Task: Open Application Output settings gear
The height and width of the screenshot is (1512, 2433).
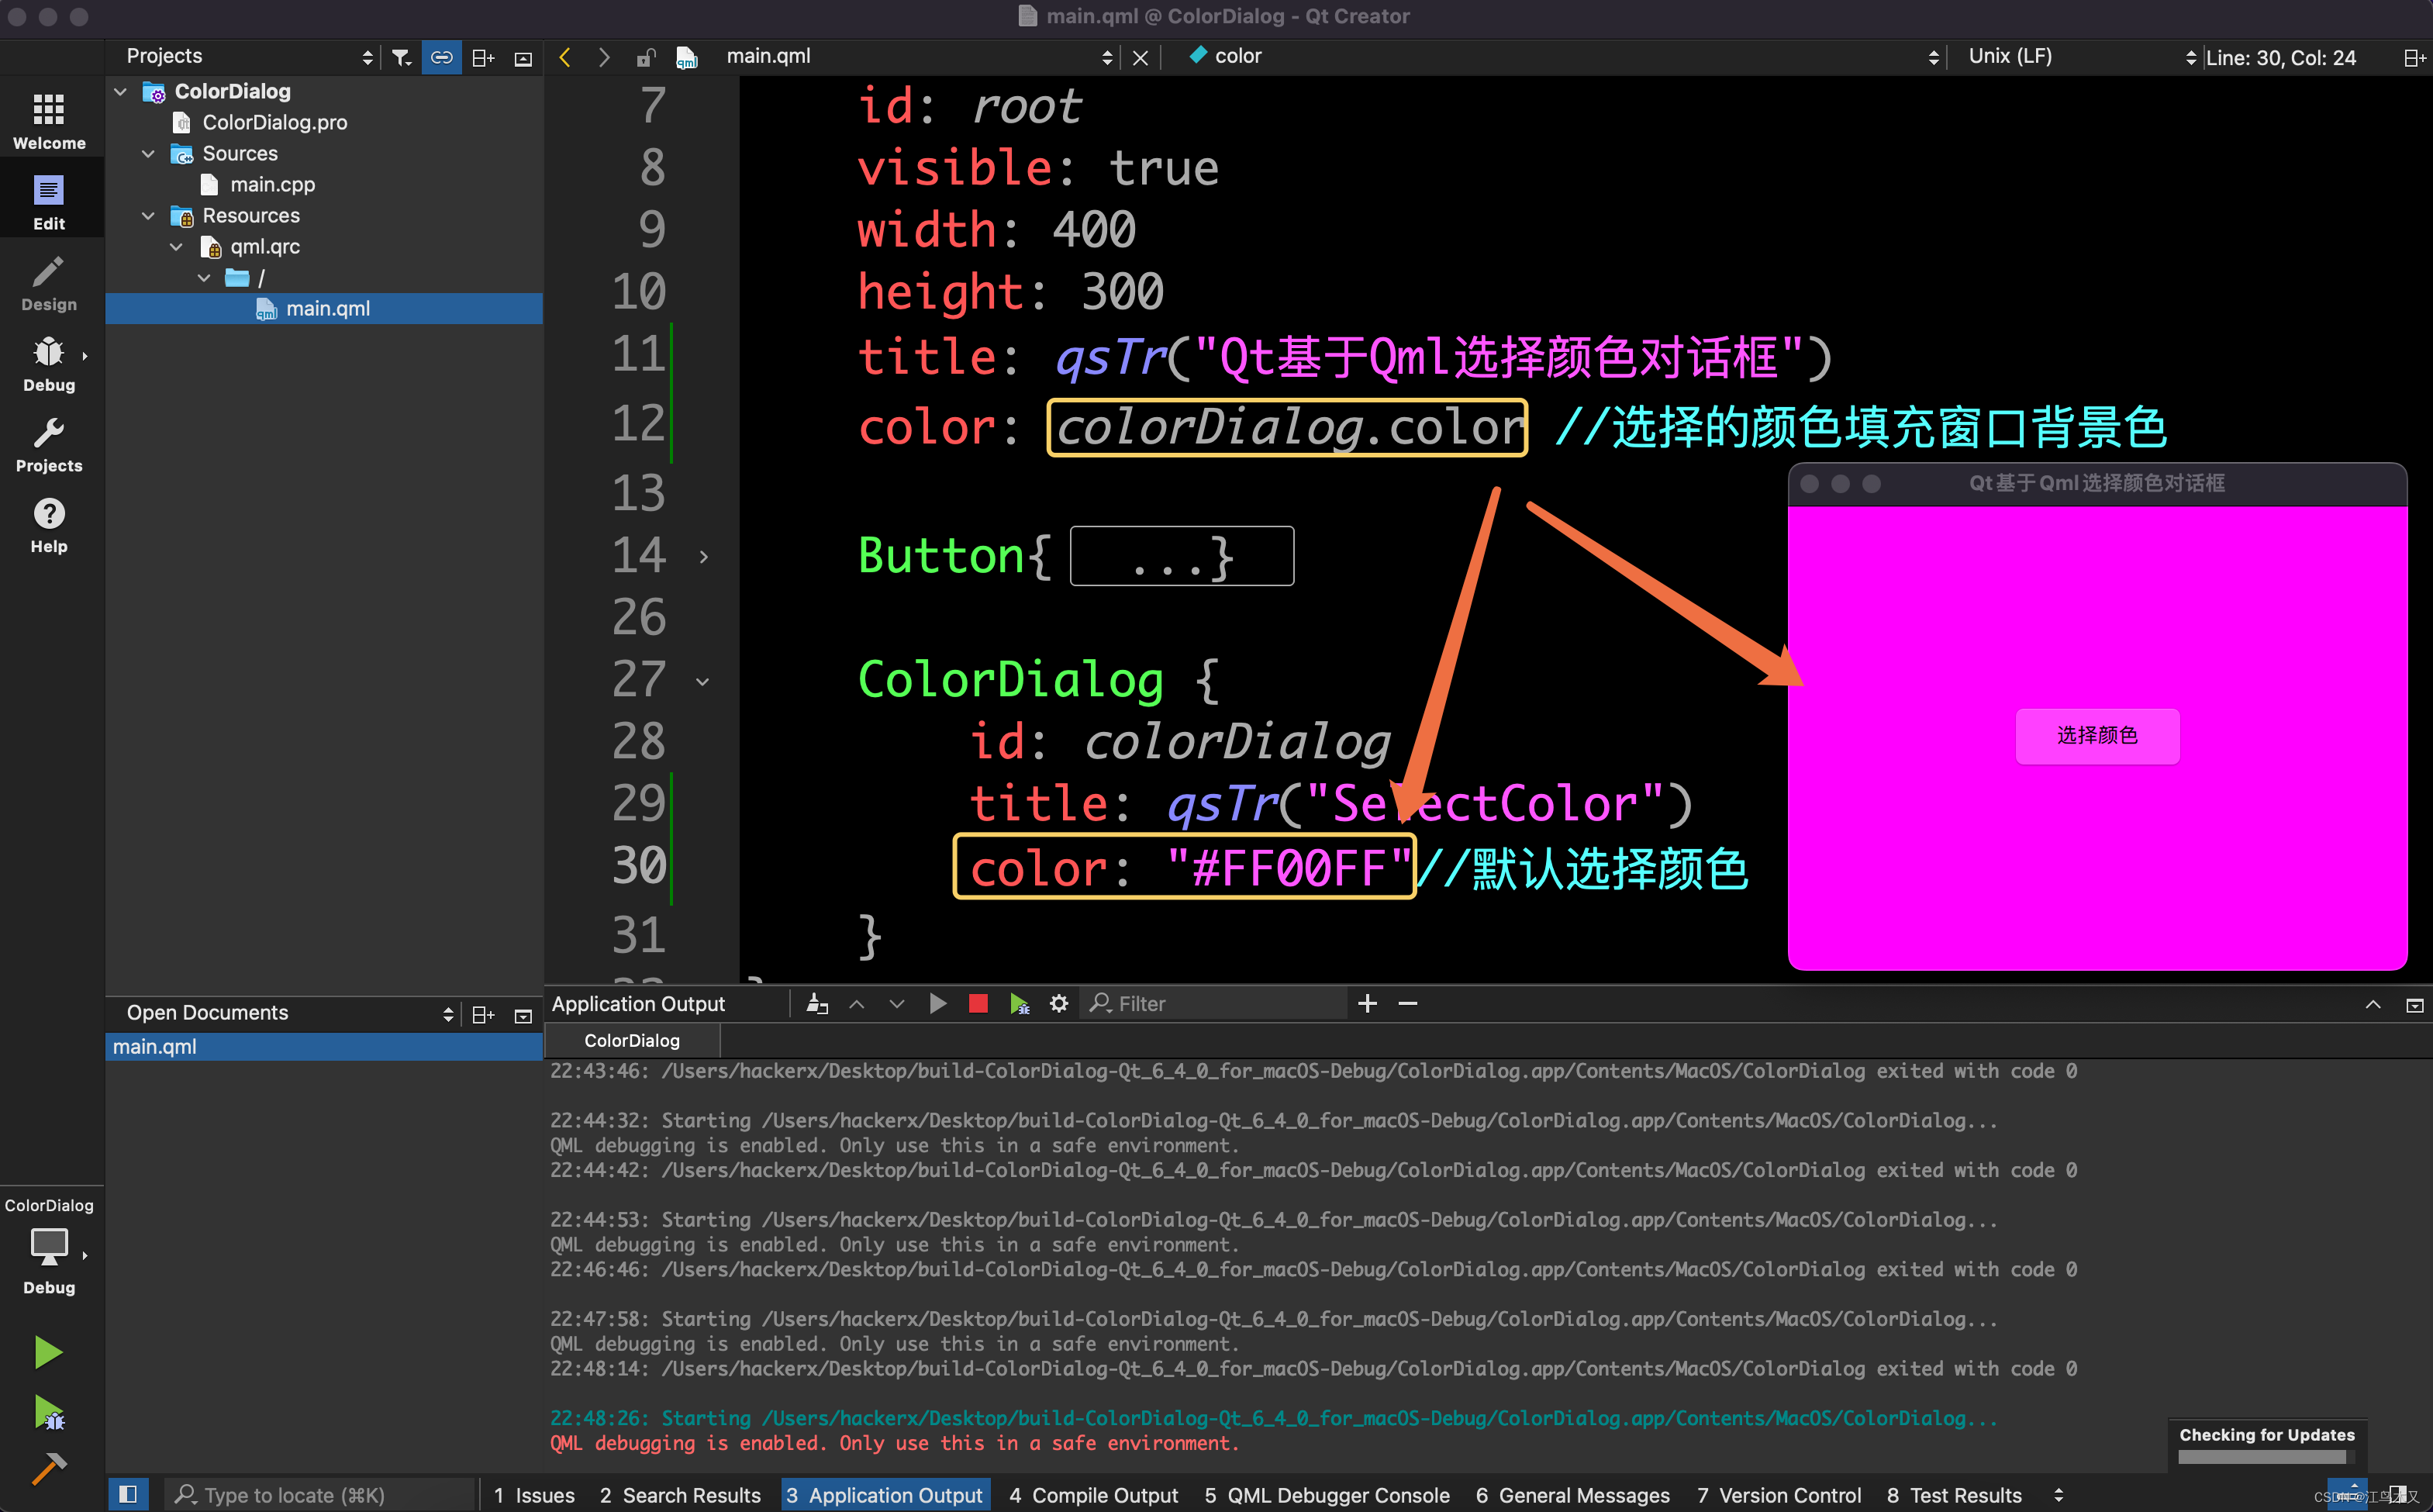Action: coord(1059,1003)
